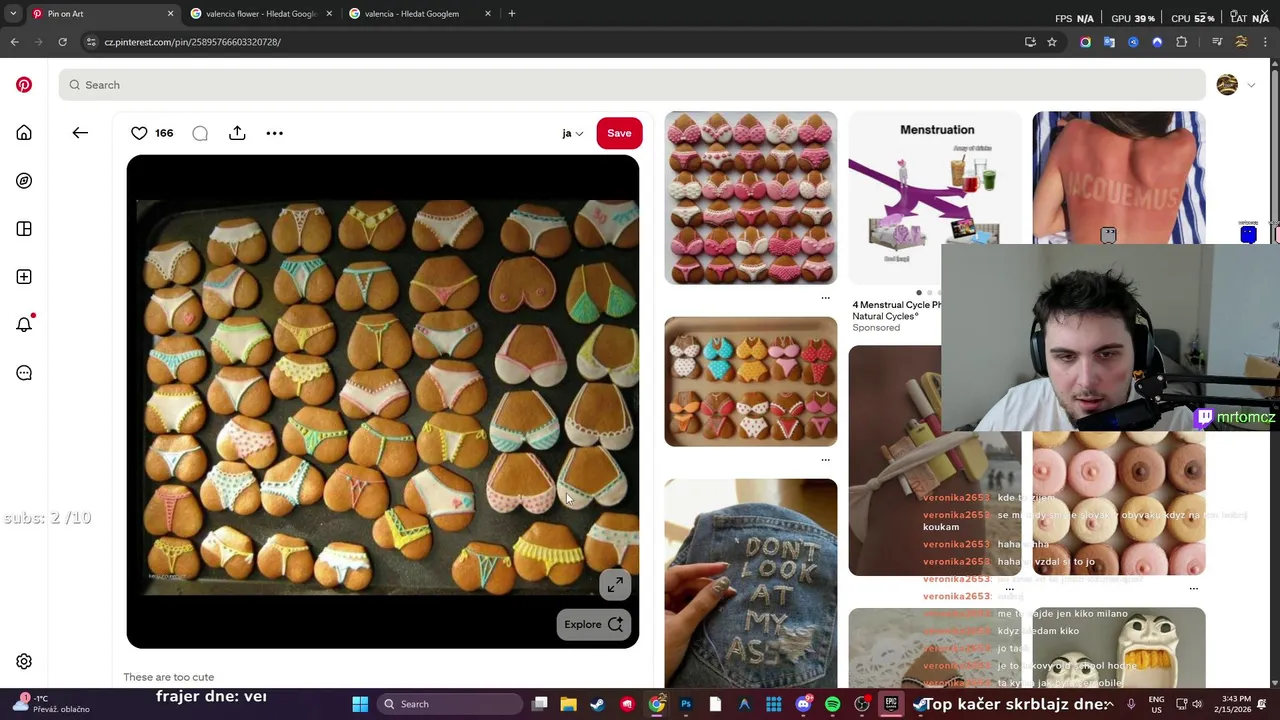Show hidden system tray icons
Image resolution: width=1280 pixels, height=720 pixels.
[1110, 704]
